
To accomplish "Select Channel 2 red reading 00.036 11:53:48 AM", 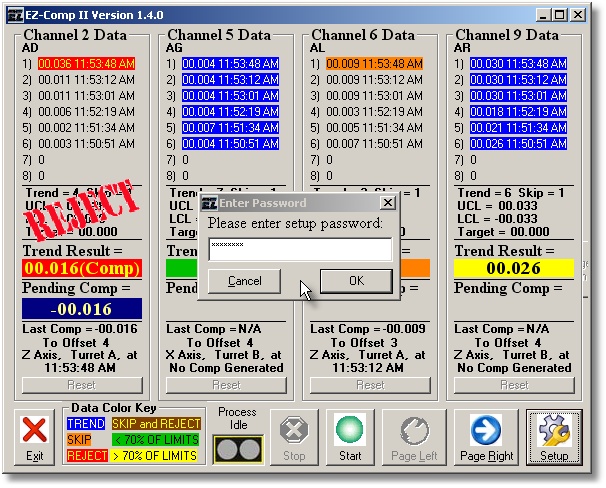I will click(87, 64).
